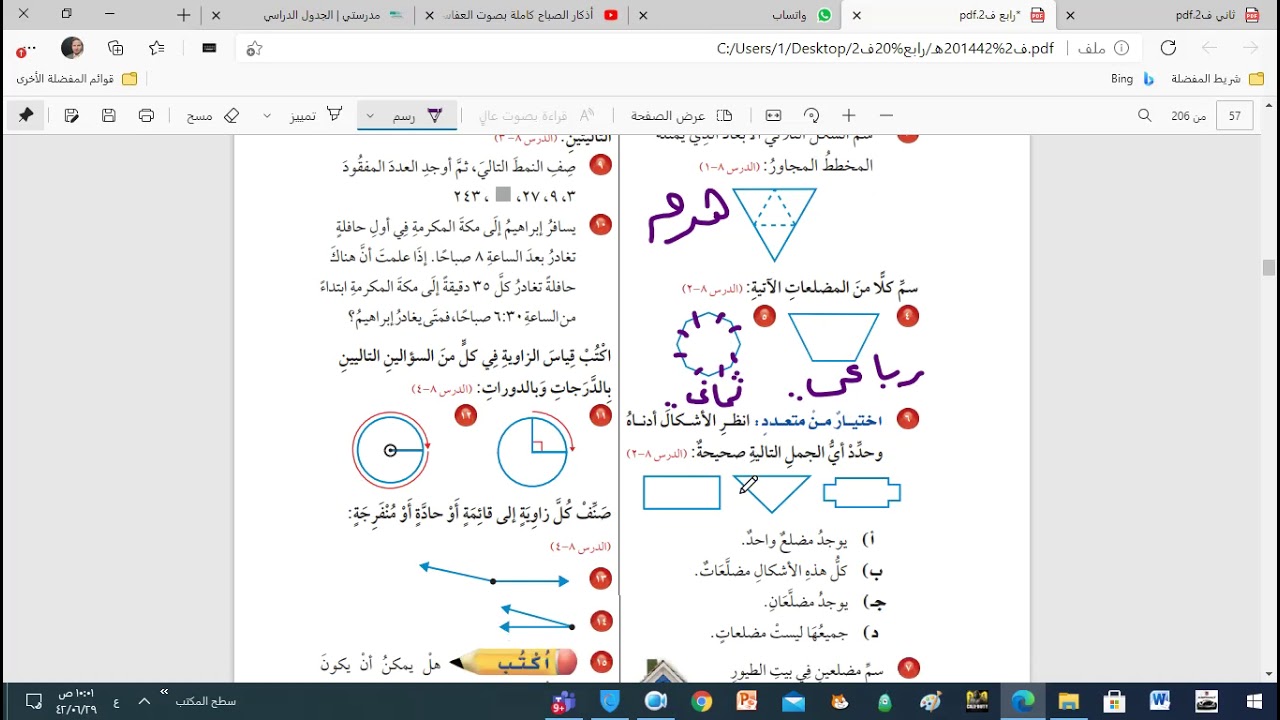Open the Collections icon
Screen dimensions: 1280x720
click(x=116, y=48)
